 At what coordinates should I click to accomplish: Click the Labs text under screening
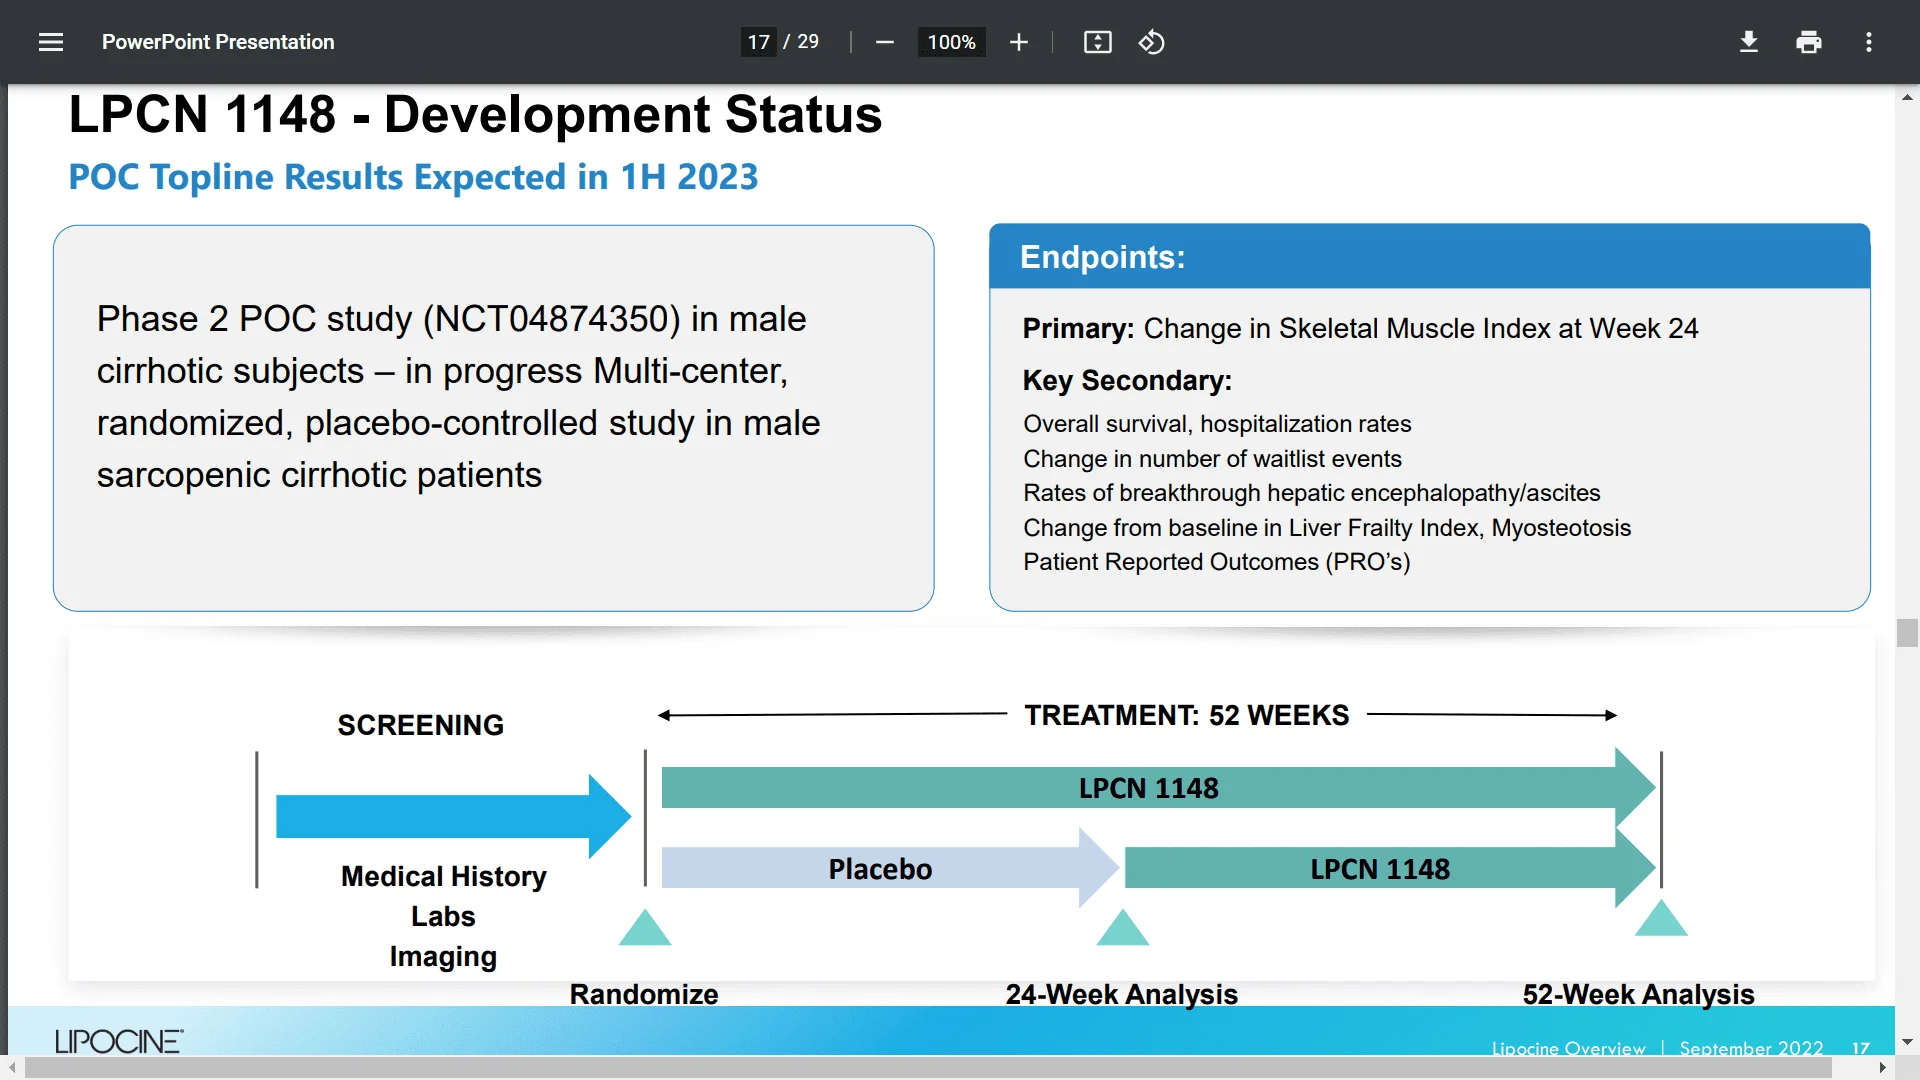[443, 916]
